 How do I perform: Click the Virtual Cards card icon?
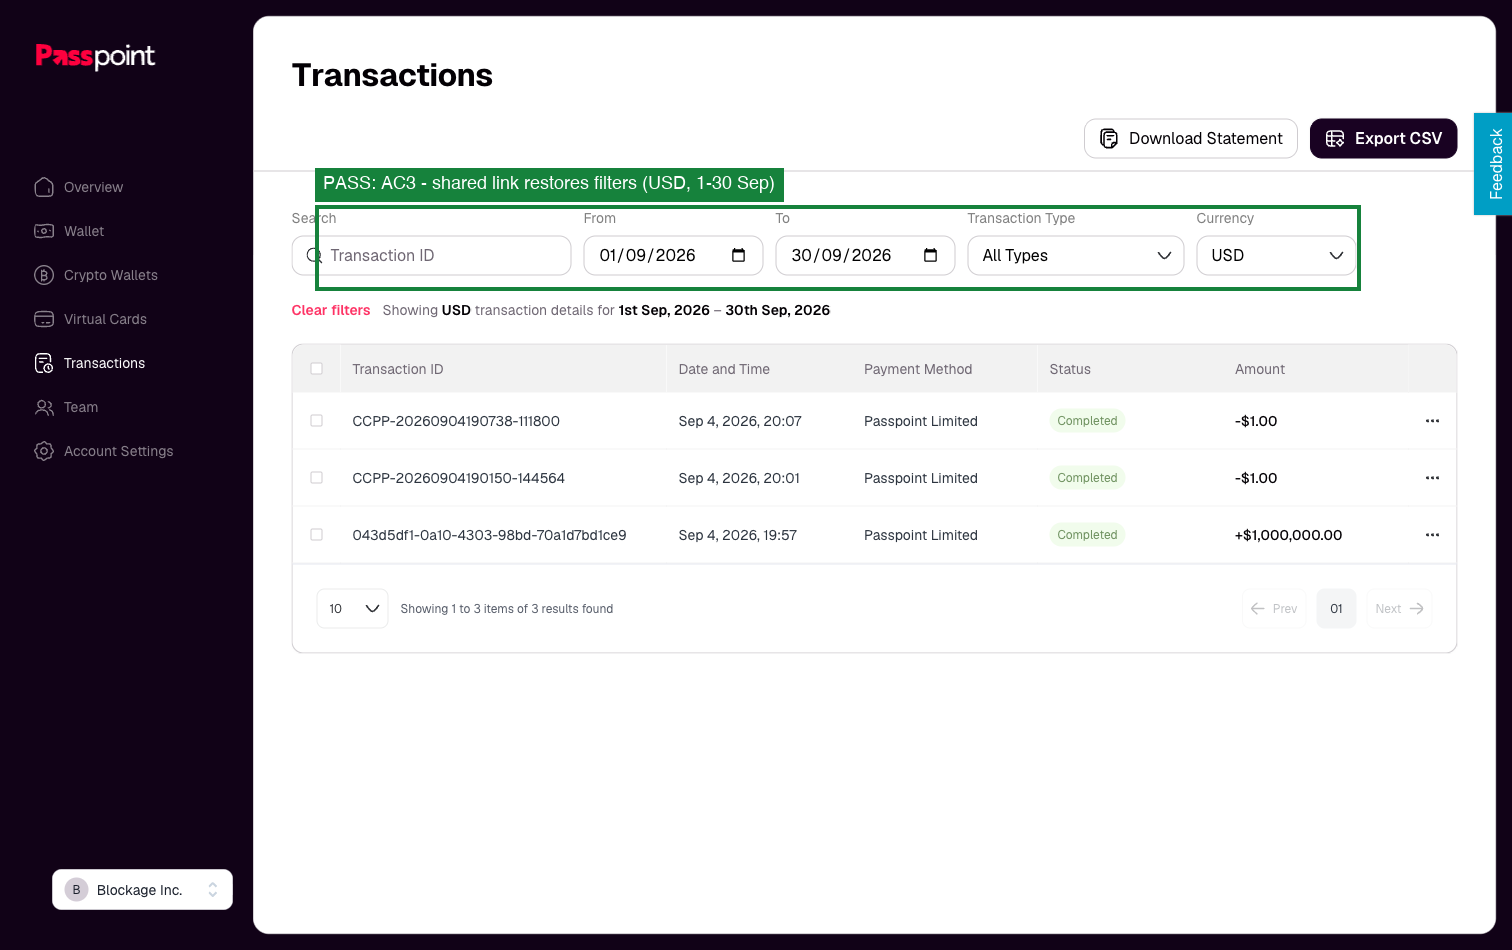click(x=44, y=319)
